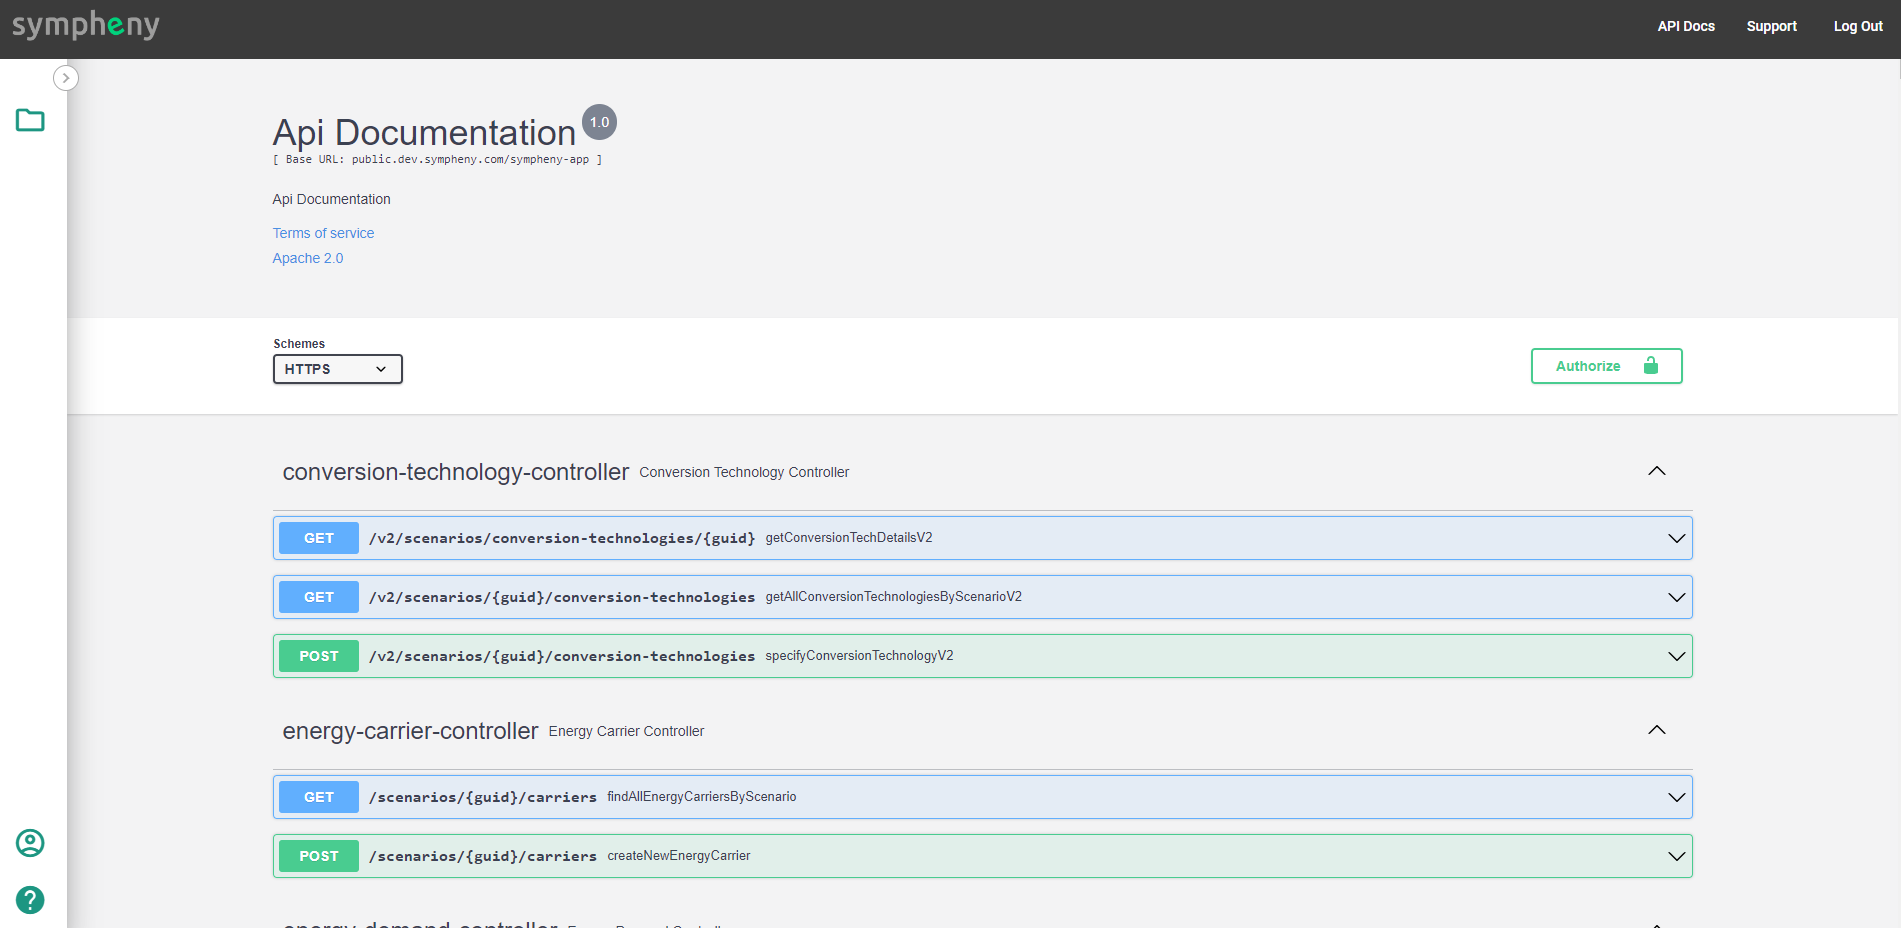The width and height of the screenshot is (1901, 928).
Task: Open Support in top navigation
Action: [1771, 27]
